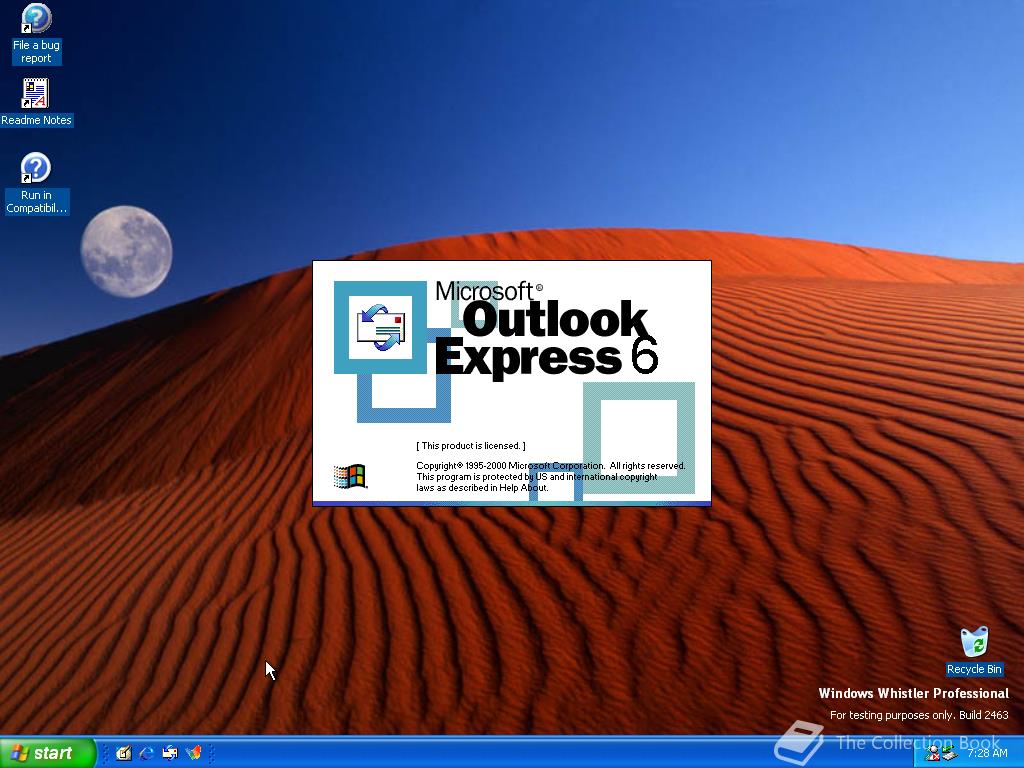Launch Internet Explorer from quick launch

click(x=147, y=753)
